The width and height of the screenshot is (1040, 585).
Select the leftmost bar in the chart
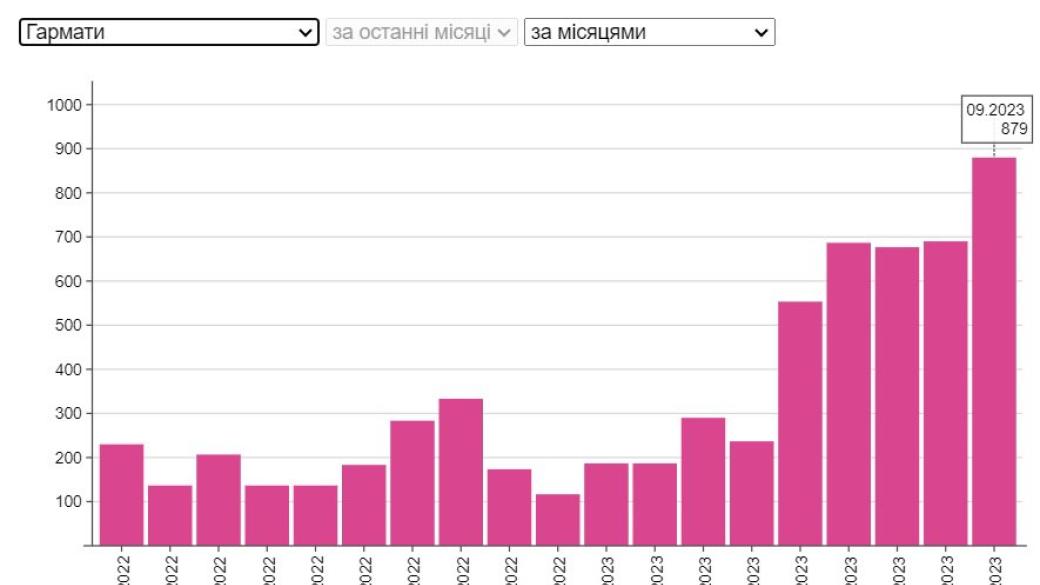coord(121,494)
